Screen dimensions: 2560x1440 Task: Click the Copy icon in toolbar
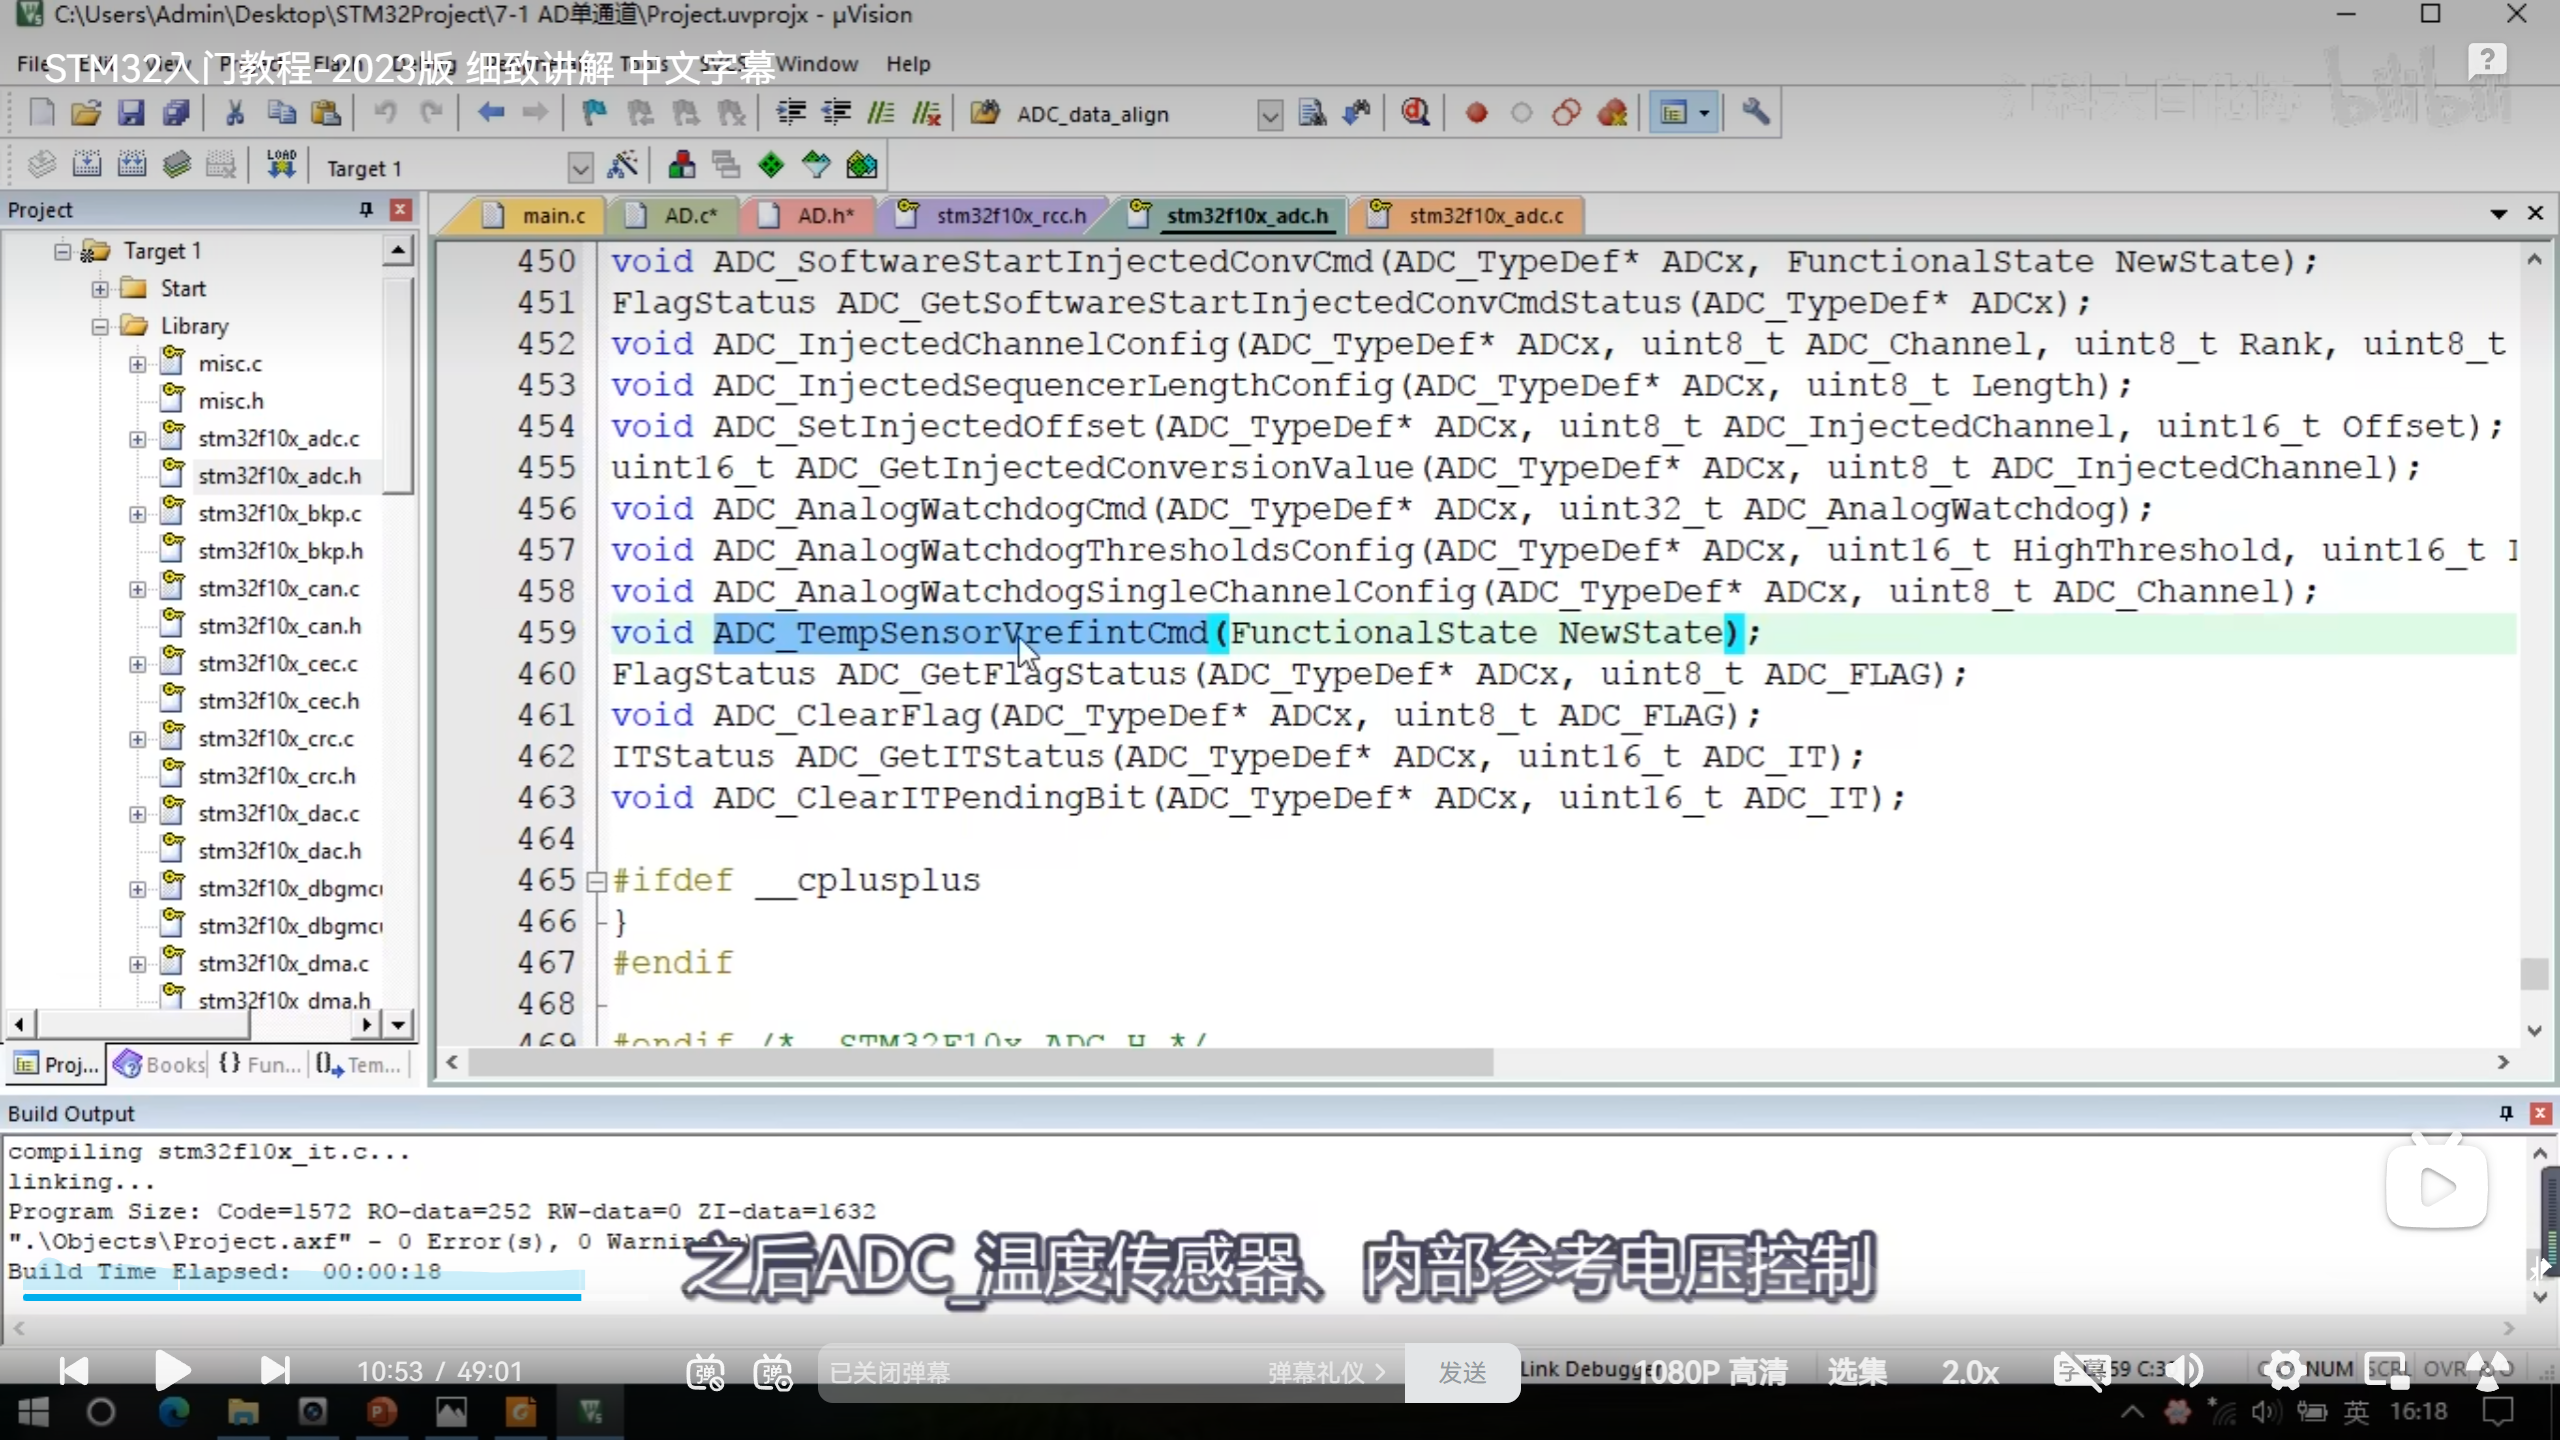[x=281, y=112]
